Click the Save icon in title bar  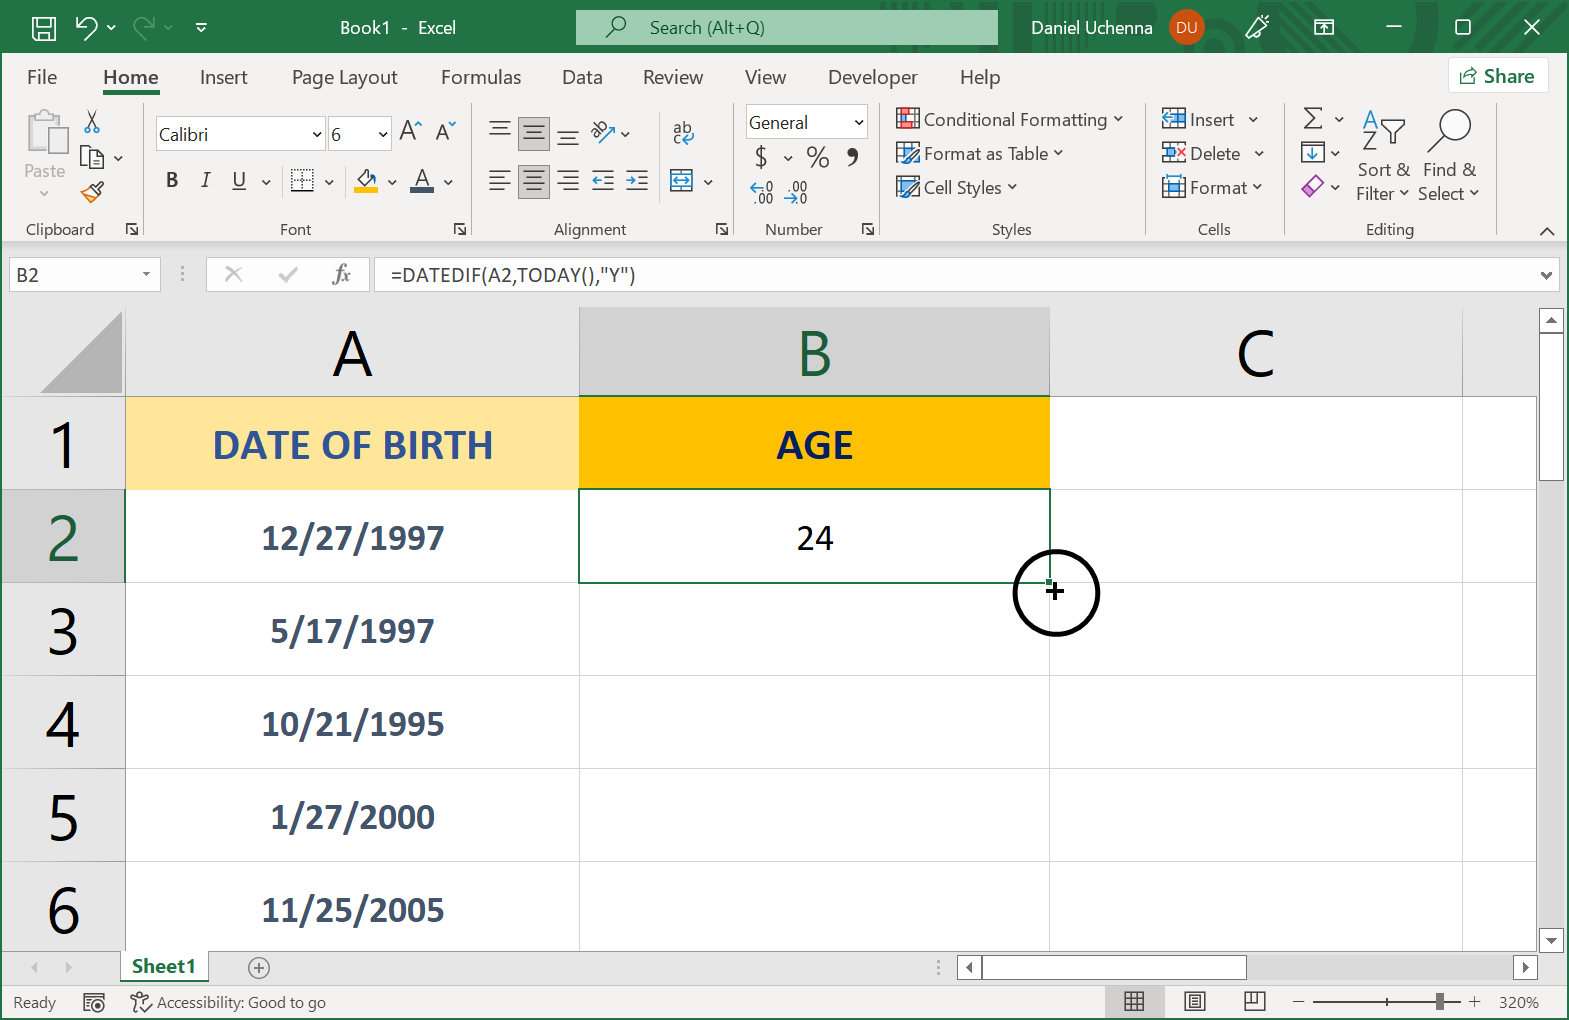(x=44, y=28)
